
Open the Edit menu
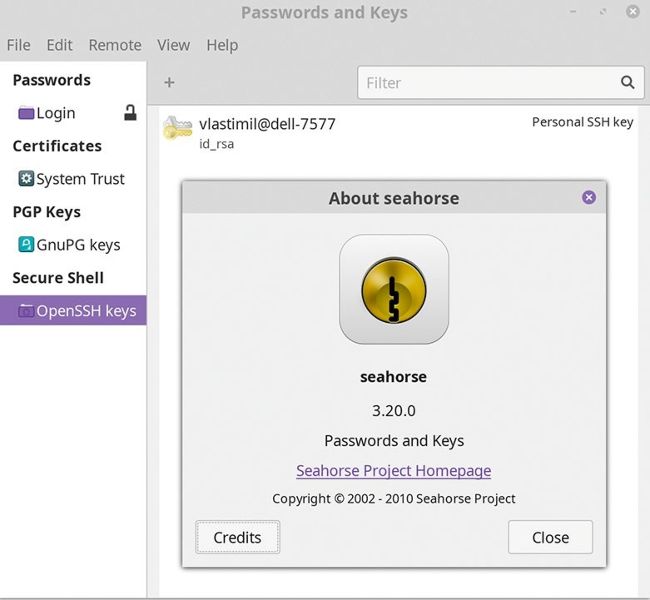pos(59,45)
